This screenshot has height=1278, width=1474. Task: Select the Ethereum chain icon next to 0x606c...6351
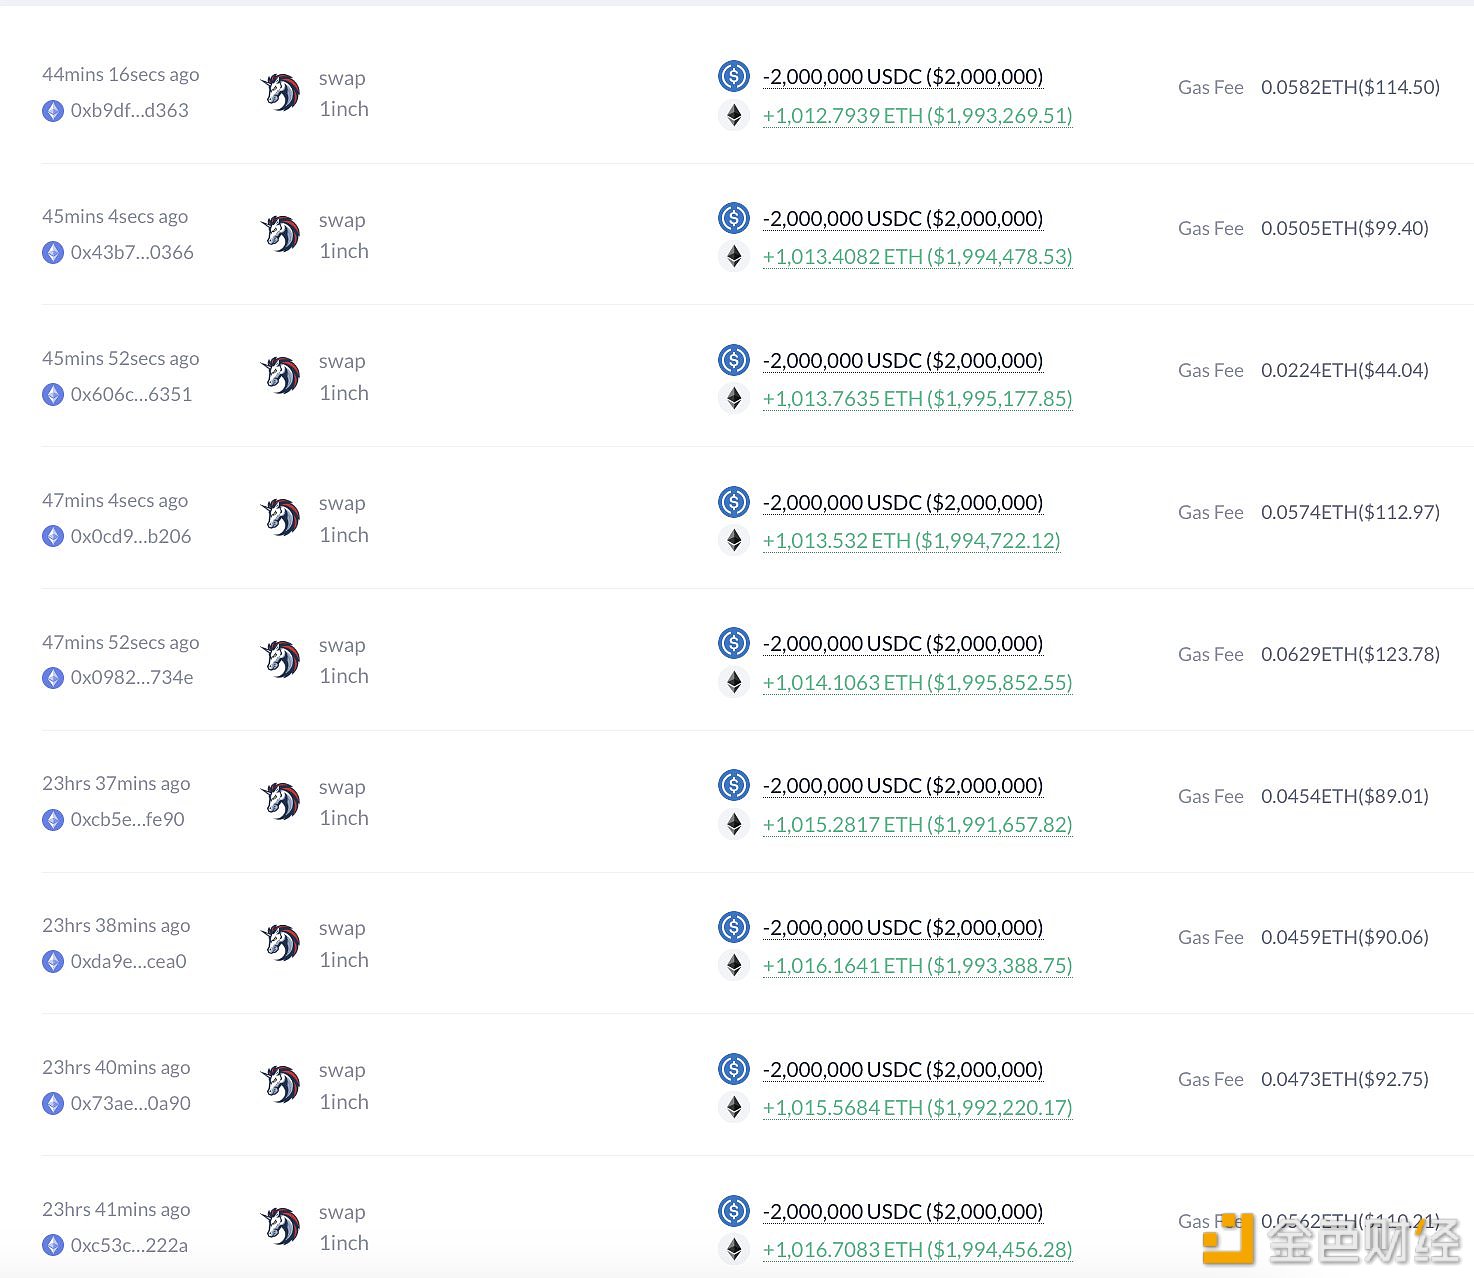coord(53,395)
